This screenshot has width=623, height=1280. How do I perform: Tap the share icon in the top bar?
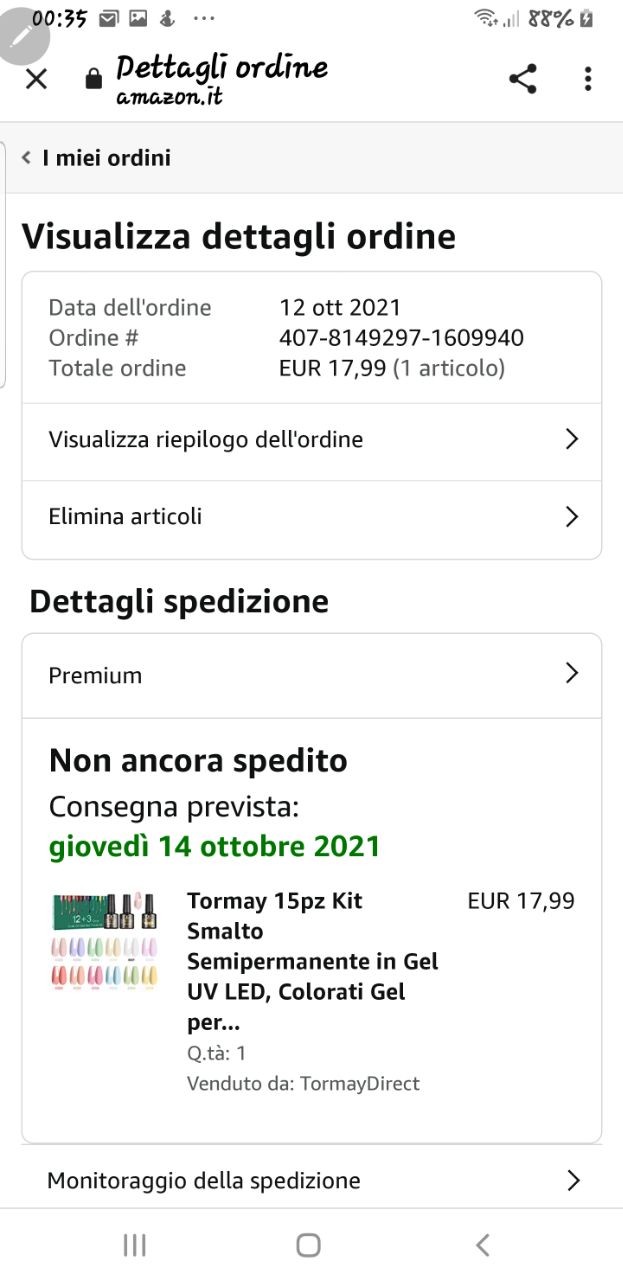522,79
